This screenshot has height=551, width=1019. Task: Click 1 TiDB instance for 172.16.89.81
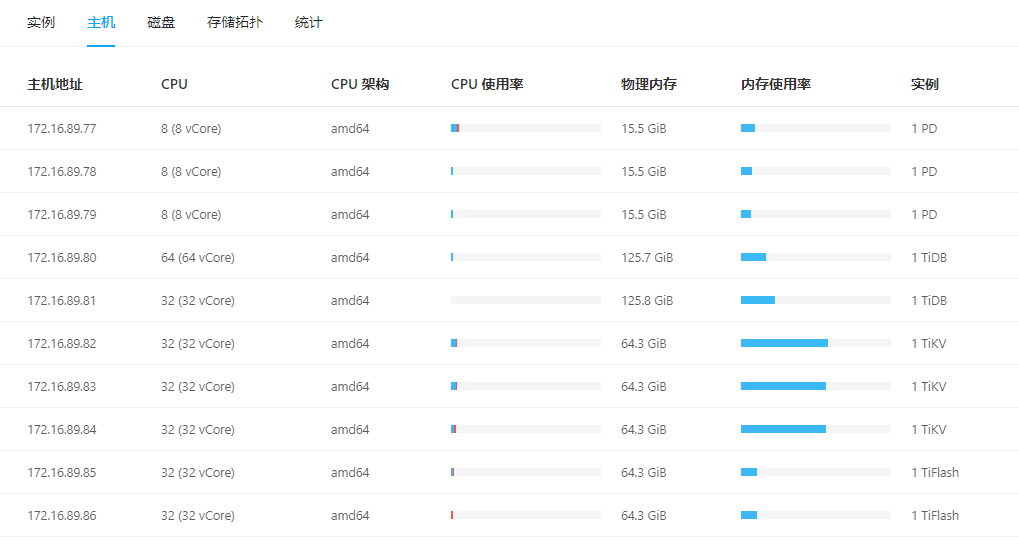(x=929, y=300)
